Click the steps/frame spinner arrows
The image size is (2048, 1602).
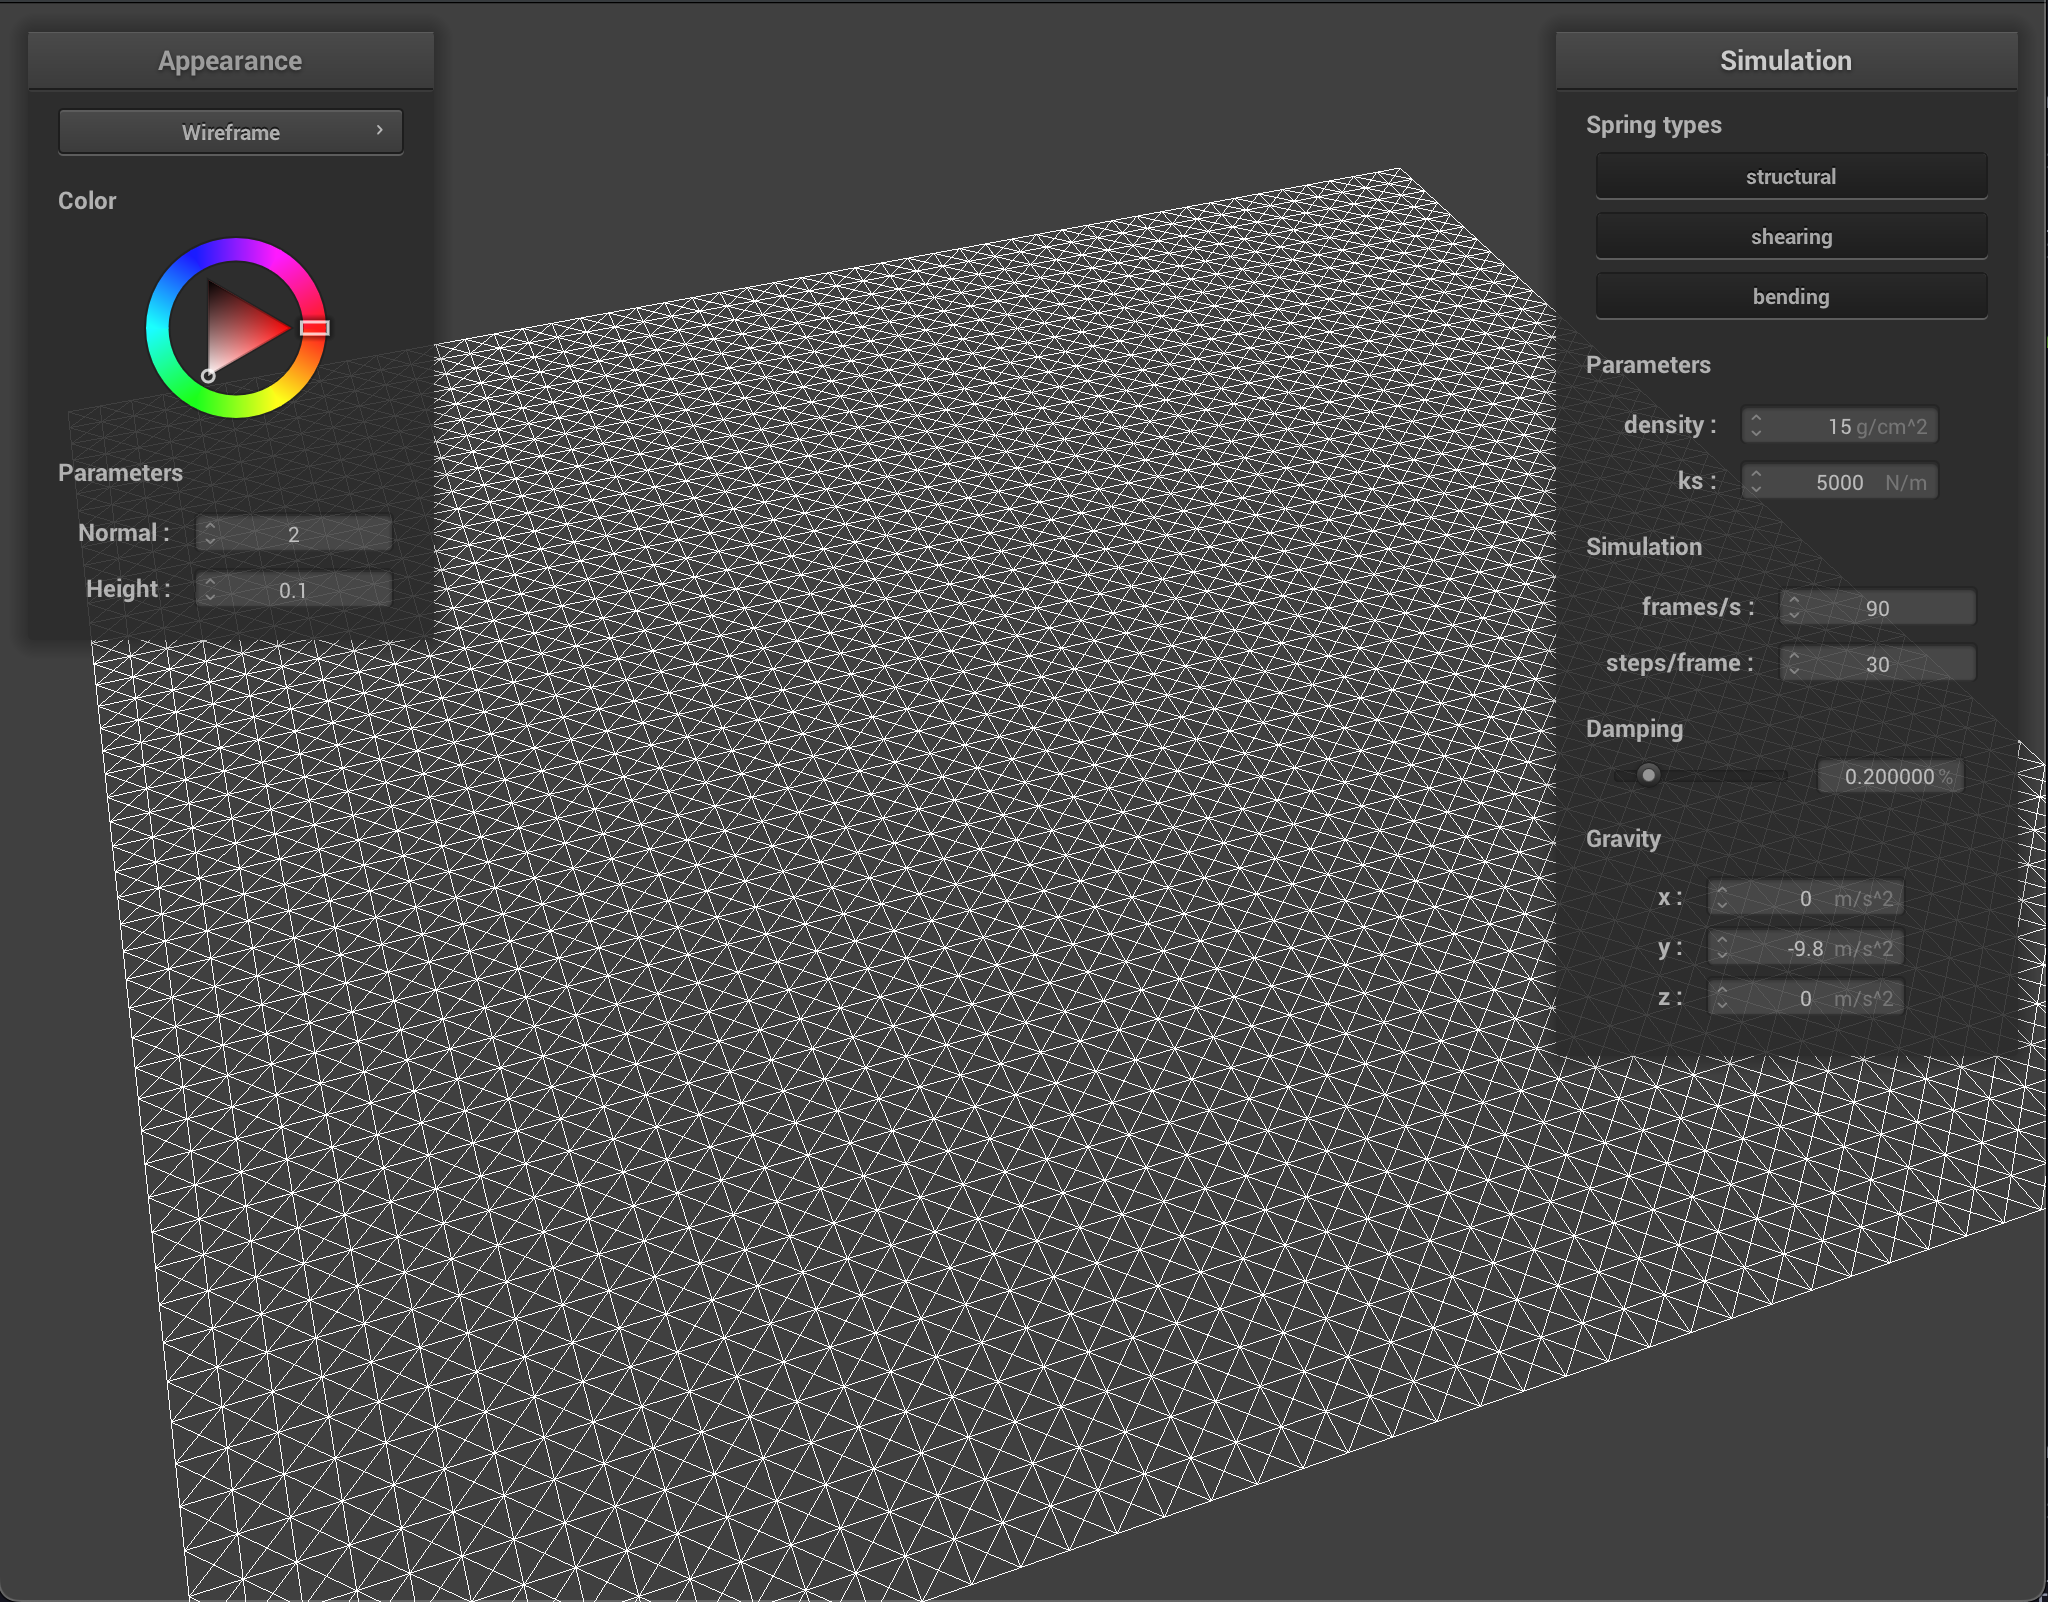pyautogui.click(x=1794, y=664)
